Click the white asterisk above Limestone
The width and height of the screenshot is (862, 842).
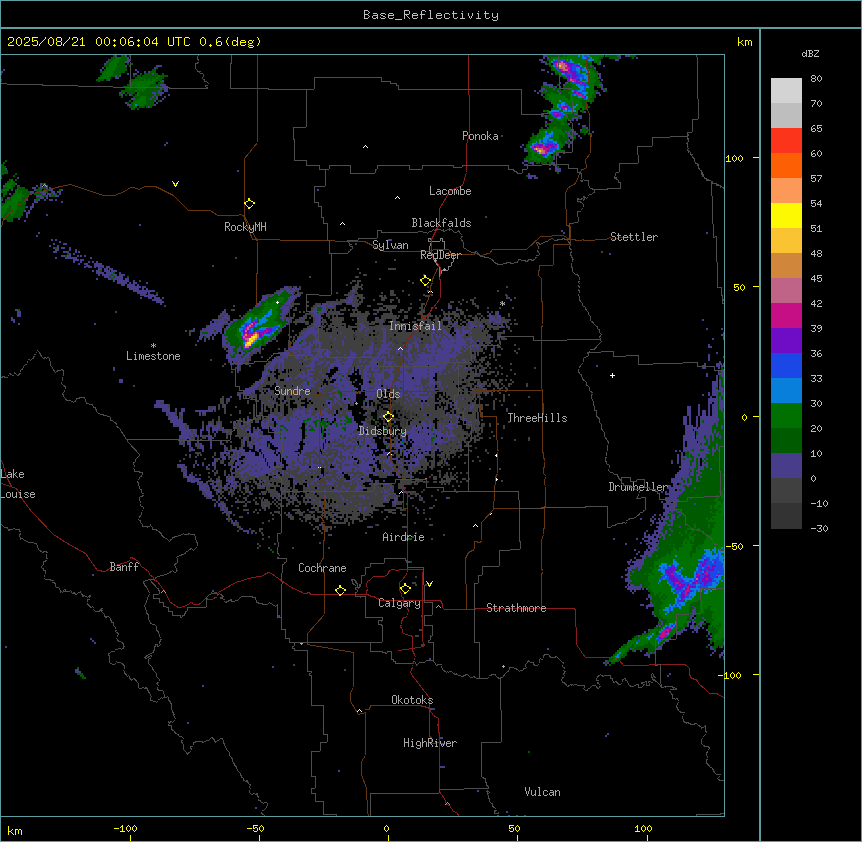coord(153,346)
